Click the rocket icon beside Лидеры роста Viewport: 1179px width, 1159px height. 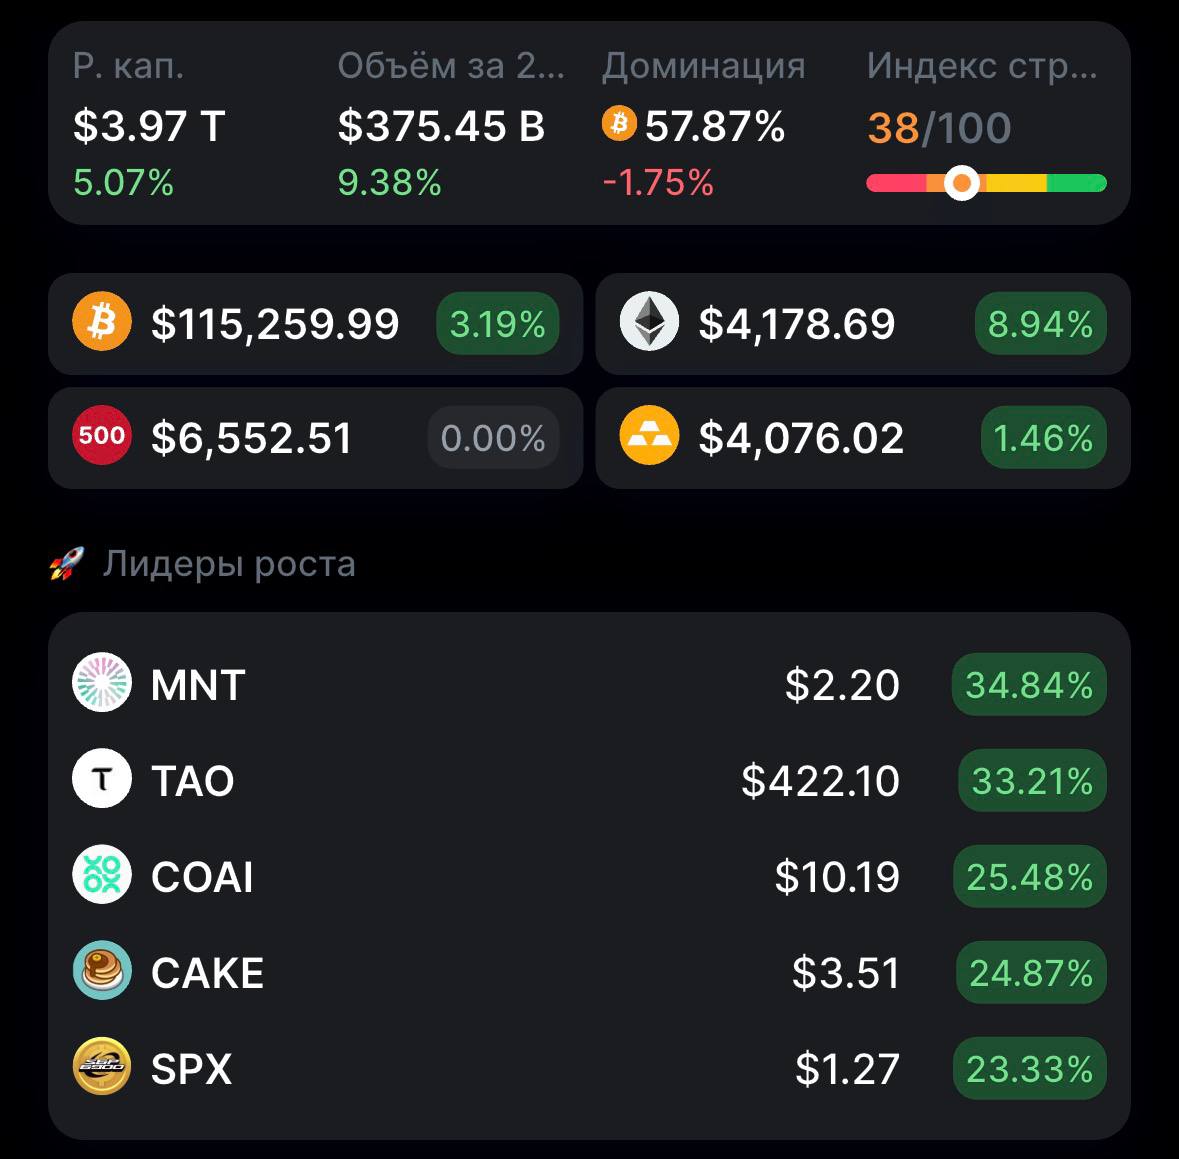67,565
